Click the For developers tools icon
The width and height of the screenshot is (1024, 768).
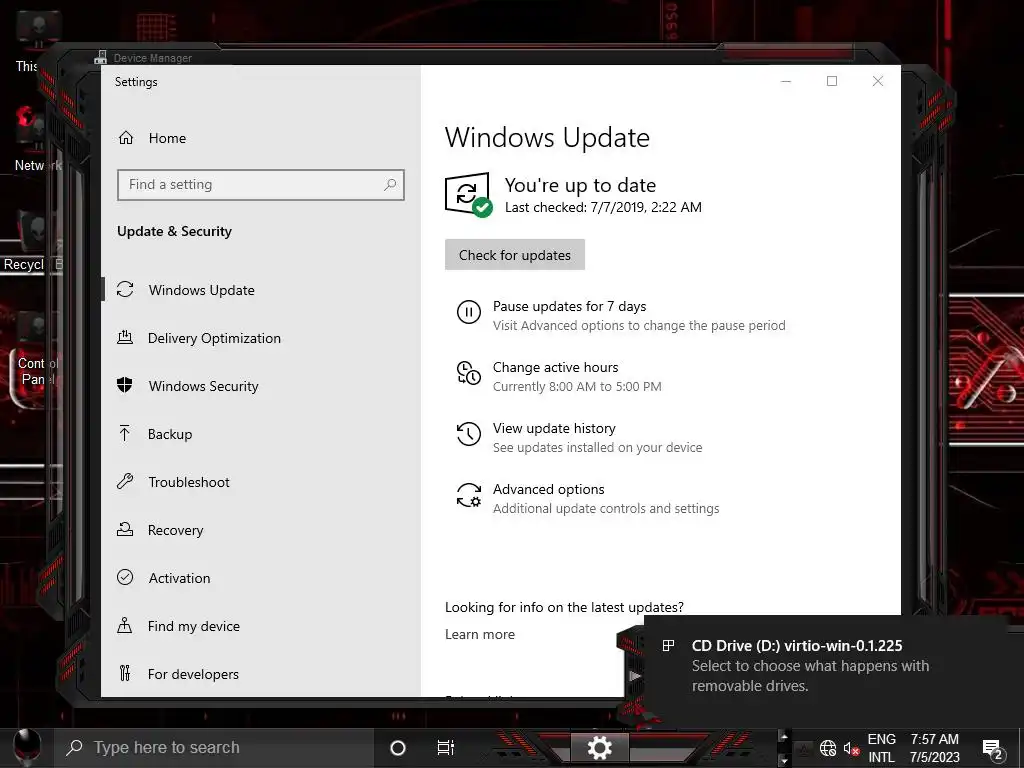tap(125, 673)
